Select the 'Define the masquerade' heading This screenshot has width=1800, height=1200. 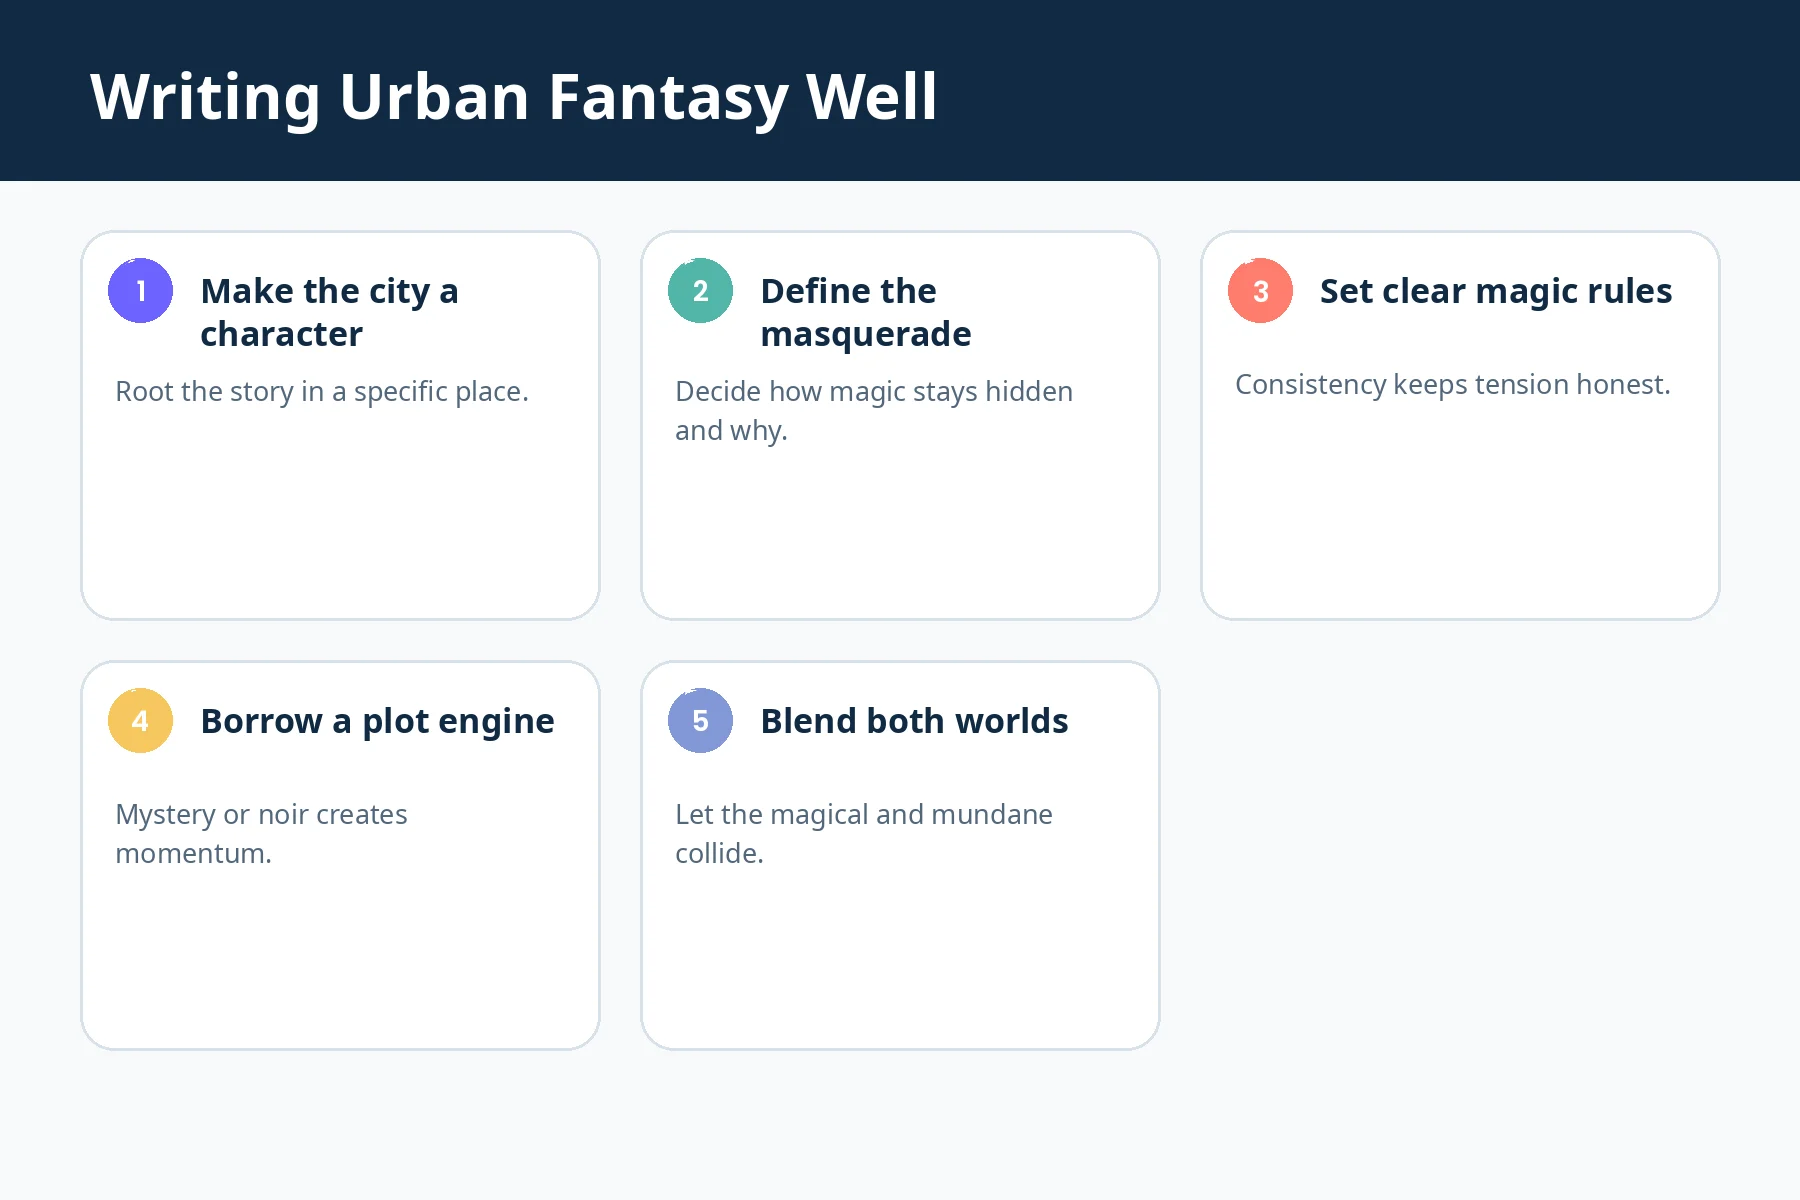(x=866, y=312)
